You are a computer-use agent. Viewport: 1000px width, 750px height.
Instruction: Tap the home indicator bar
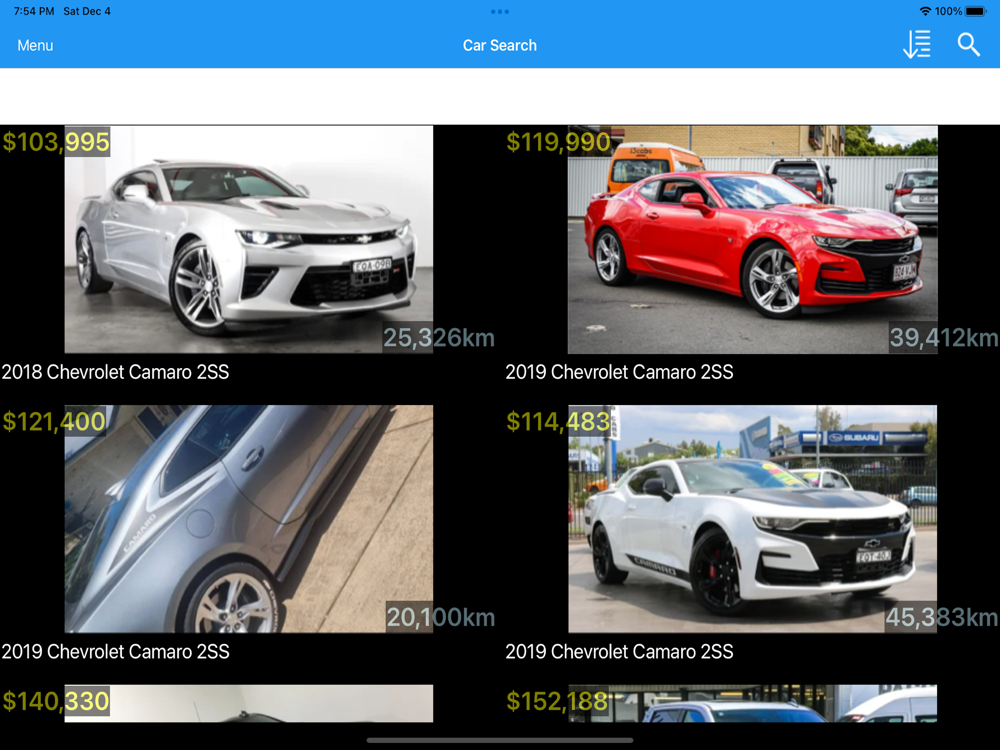(x=500, y=740)
